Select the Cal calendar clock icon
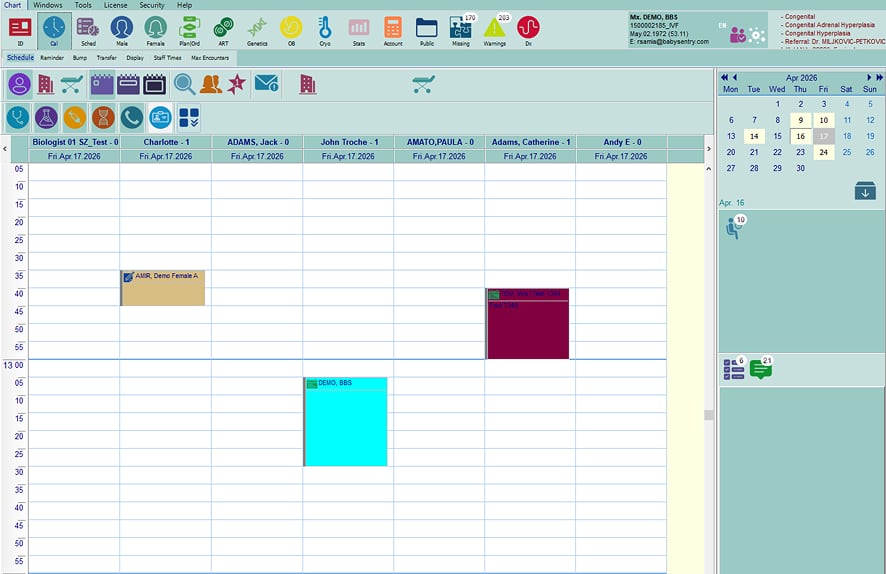 pyautogui.click(x=54, y=31)
